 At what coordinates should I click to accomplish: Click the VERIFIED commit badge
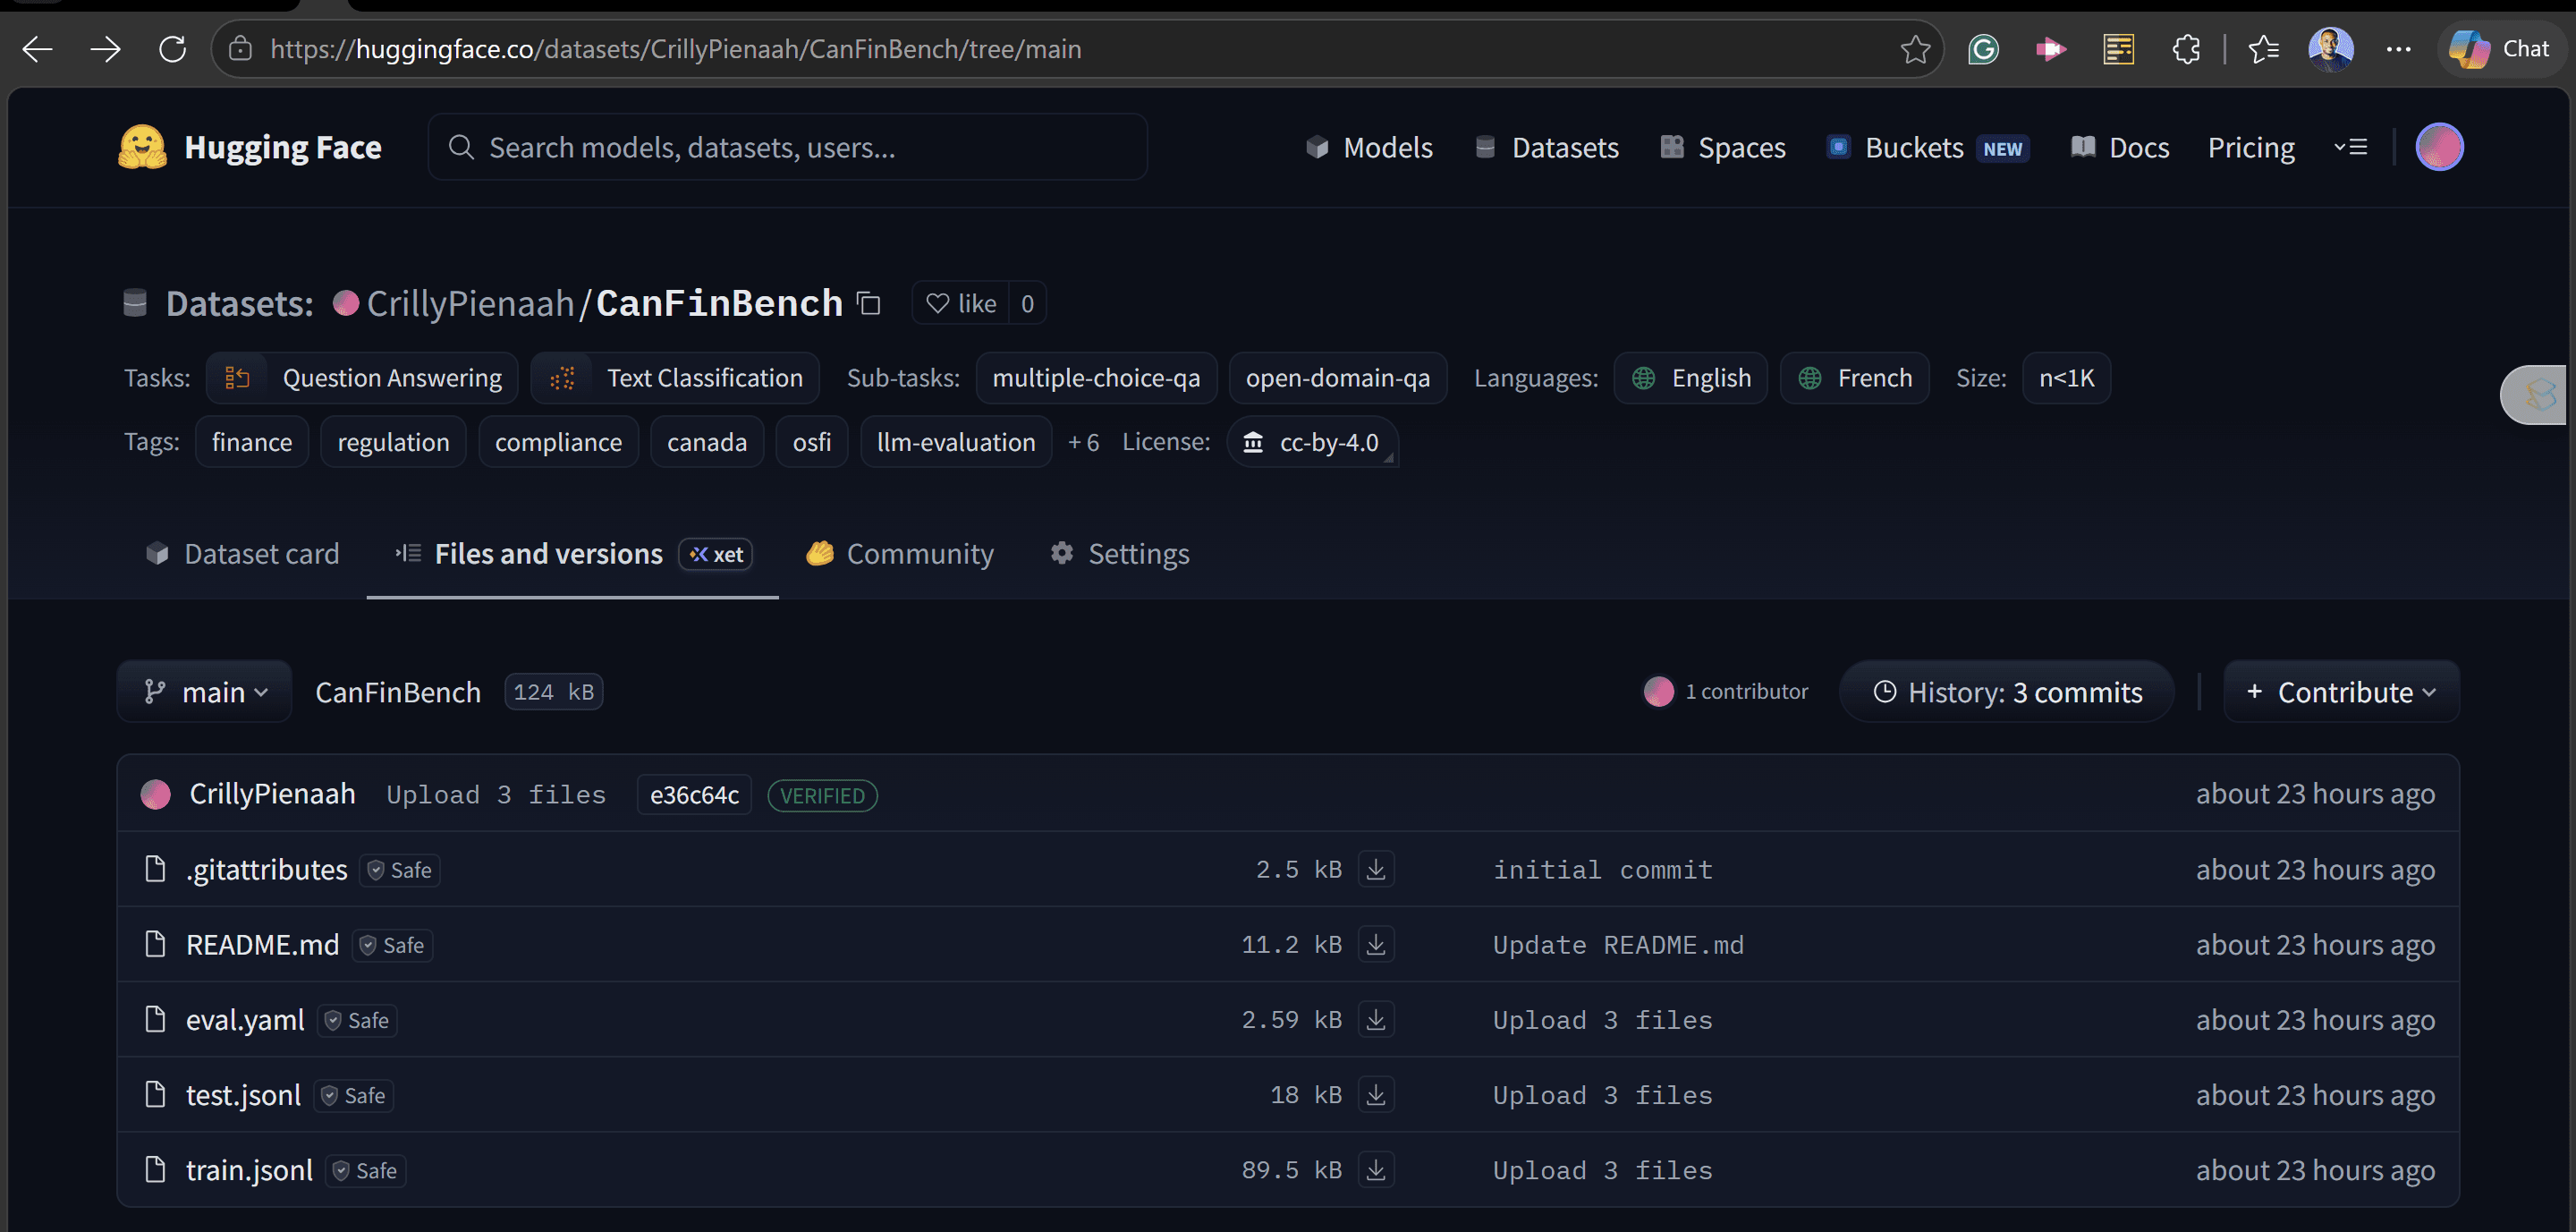click(x=822, y=796)
